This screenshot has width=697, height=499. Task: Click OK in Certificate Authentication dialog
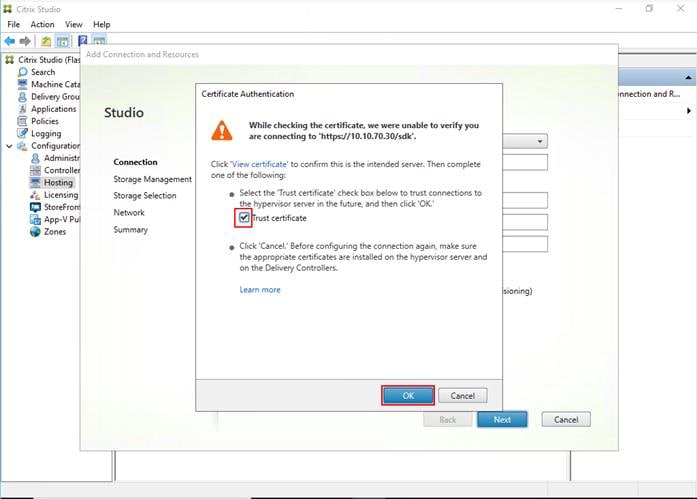pyautogui.click(x=408, y=395)
